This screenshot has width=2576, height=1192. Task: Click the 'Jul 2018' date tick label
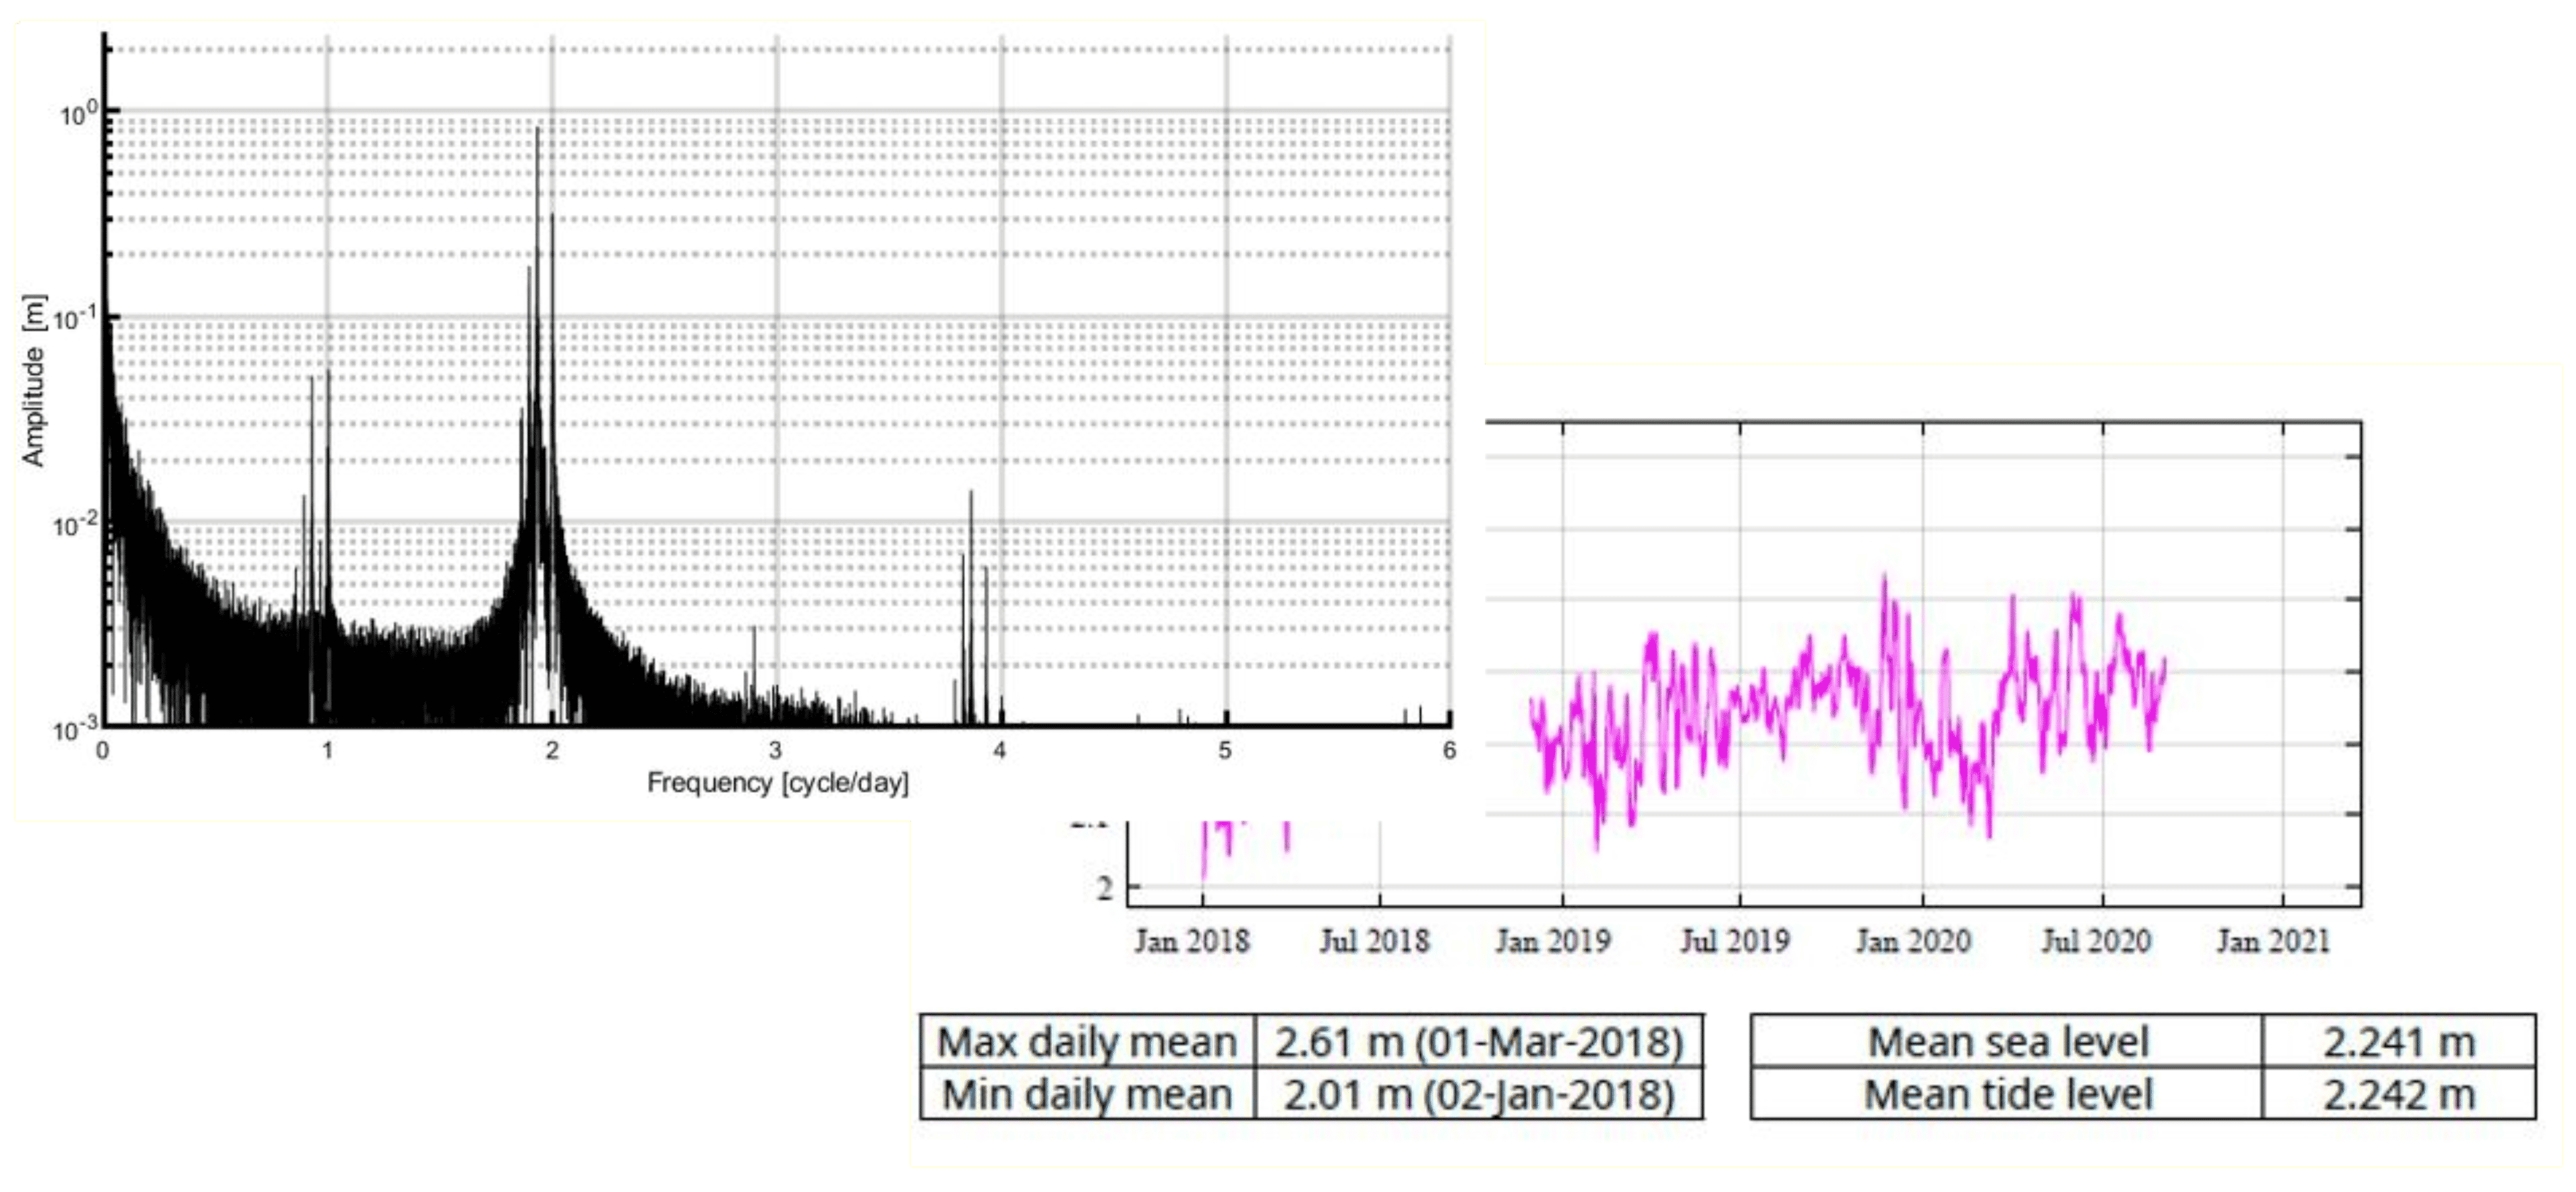[x=1374, y=941]
